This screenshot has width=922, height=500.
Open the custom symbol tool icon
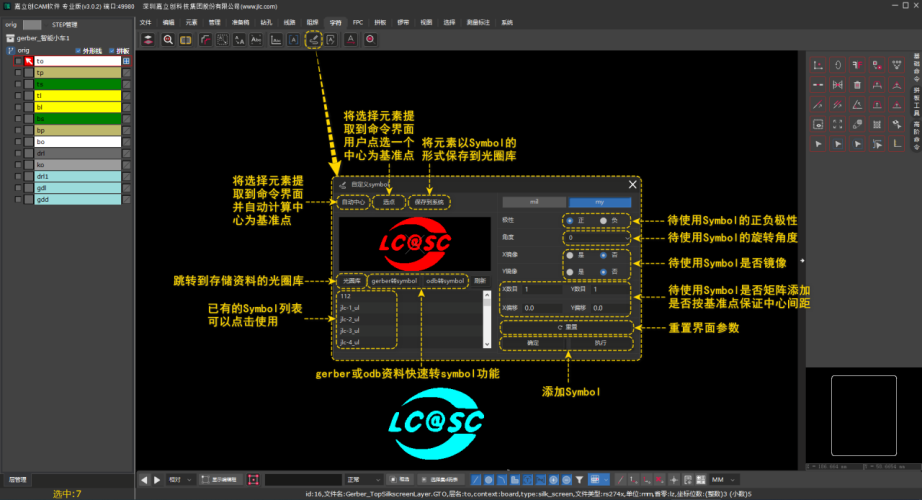point(314,39)
